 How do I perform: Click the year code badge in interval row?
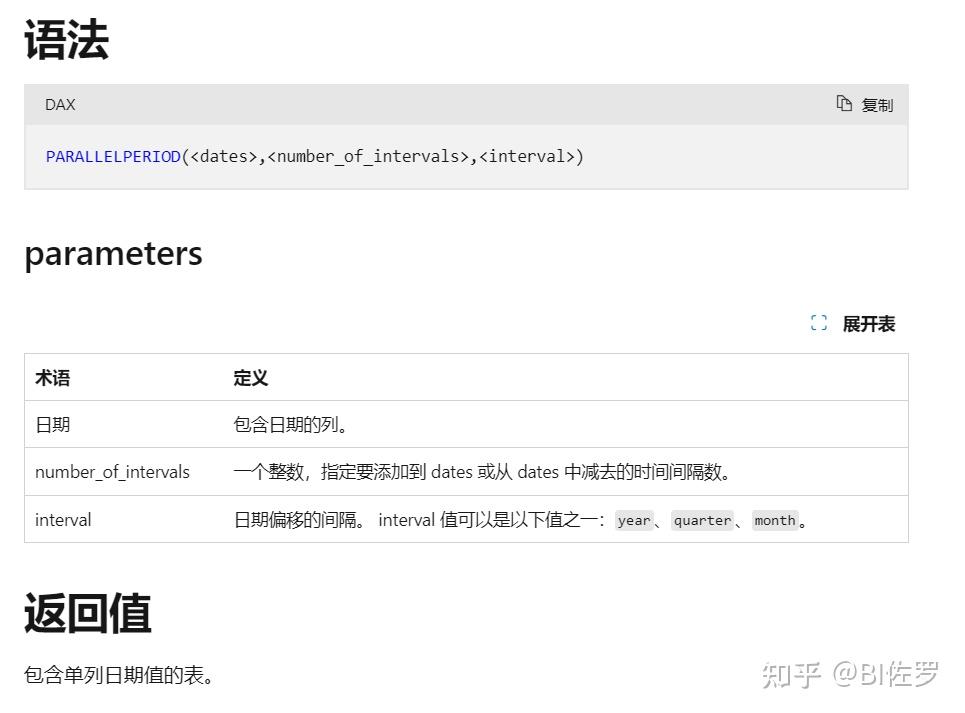(x=634, y=520)
